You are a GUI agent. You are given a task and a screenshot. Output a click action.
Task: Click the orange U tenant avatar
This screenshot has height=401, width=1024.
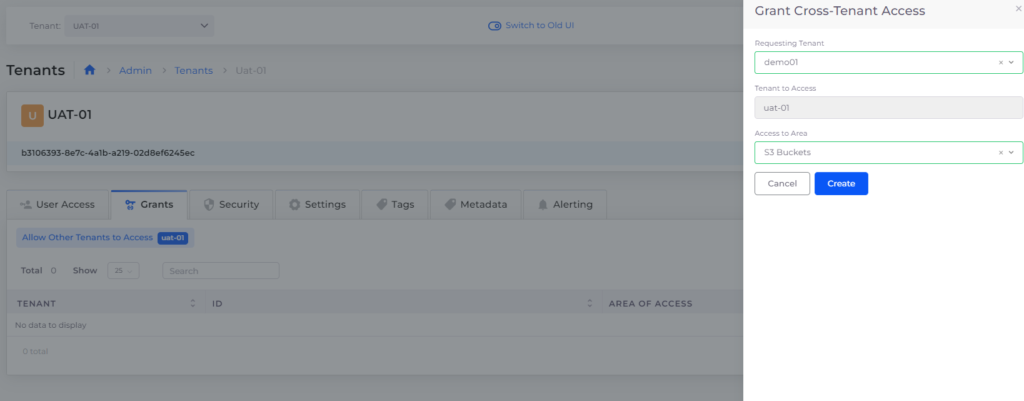point(32,115)
